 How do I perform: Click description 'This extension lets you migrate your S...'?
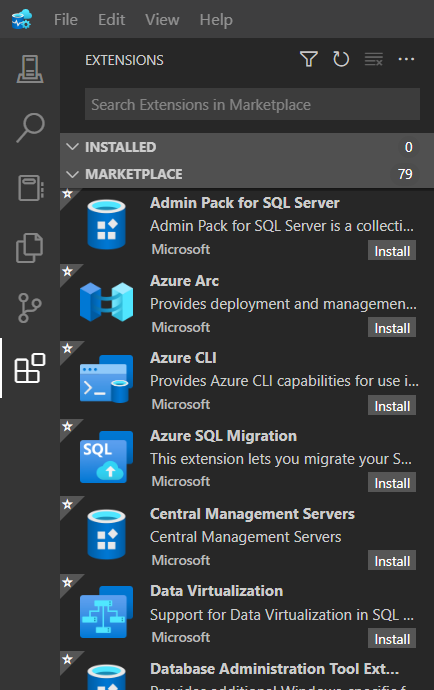coord(281,459)
